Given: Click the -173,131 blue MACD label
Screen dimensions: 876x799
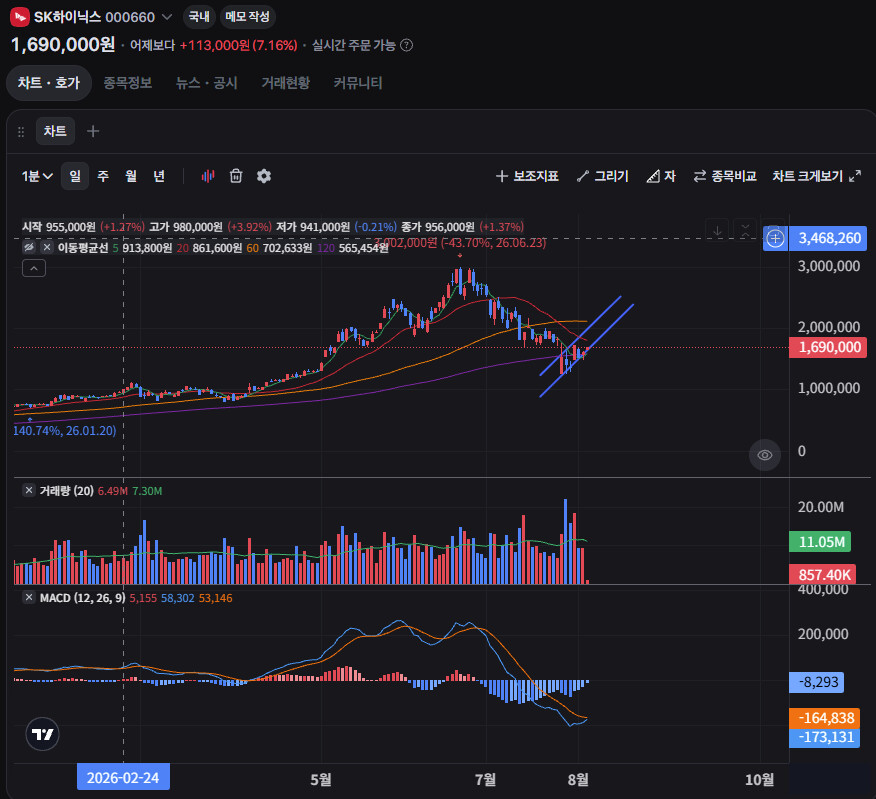Looking at the screenshot, I should point(825,738).
